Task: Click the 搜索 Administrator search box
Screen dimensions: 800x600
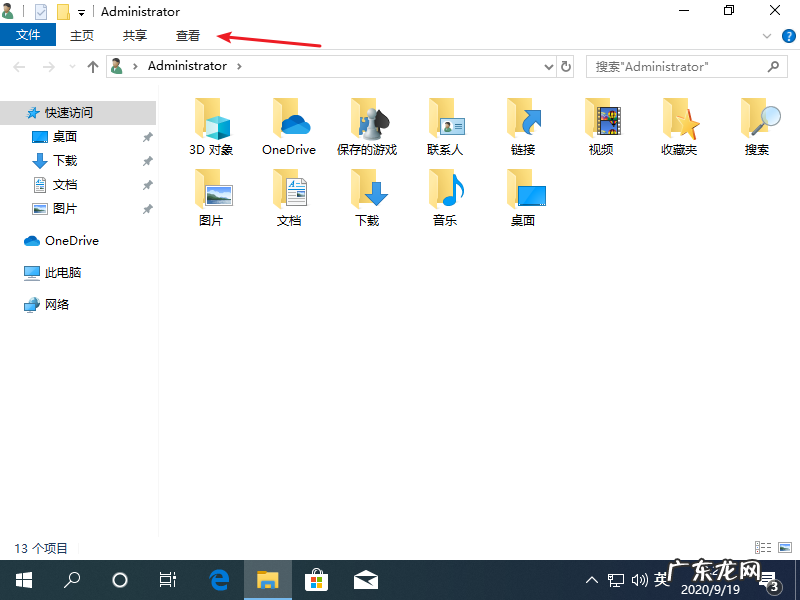Action: tap(680, 66)
